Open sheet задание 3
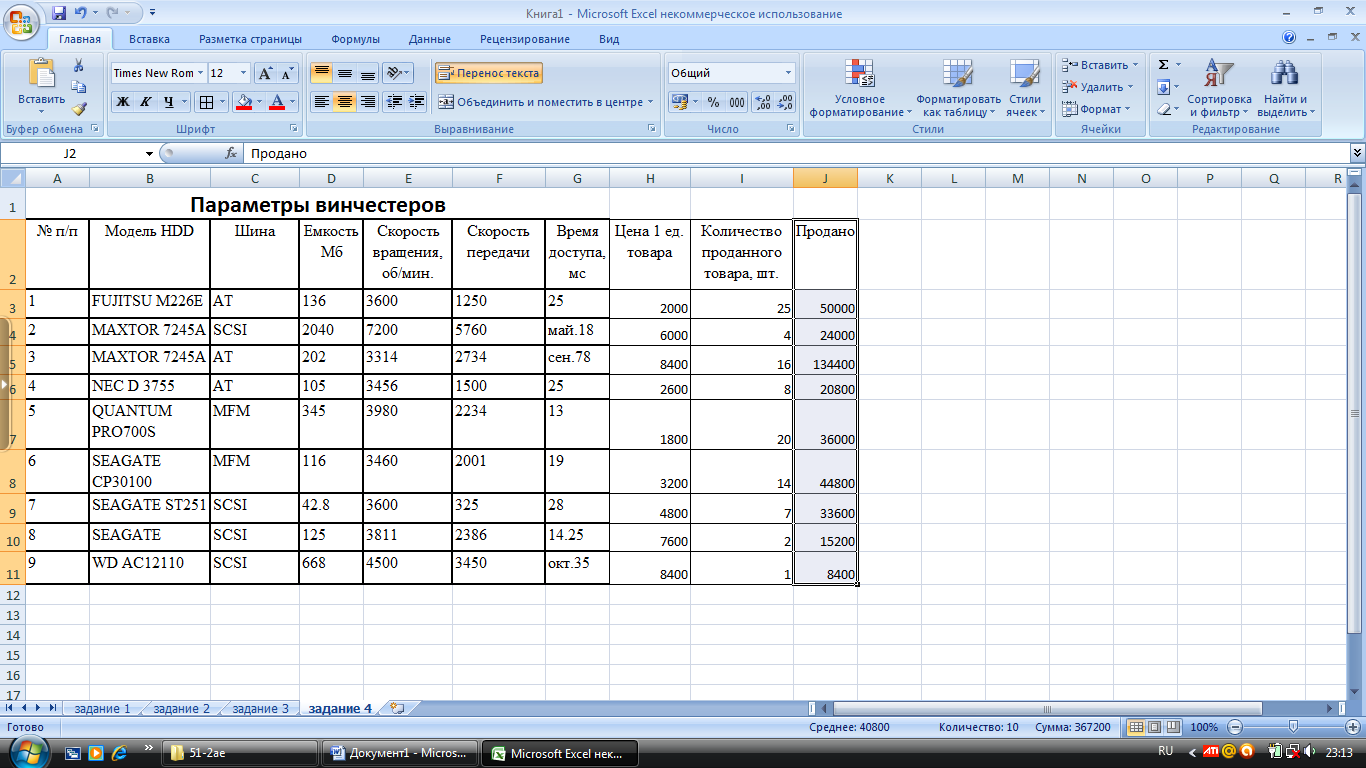This screenshot has width=1366, height=768. (x=260, y=708)
